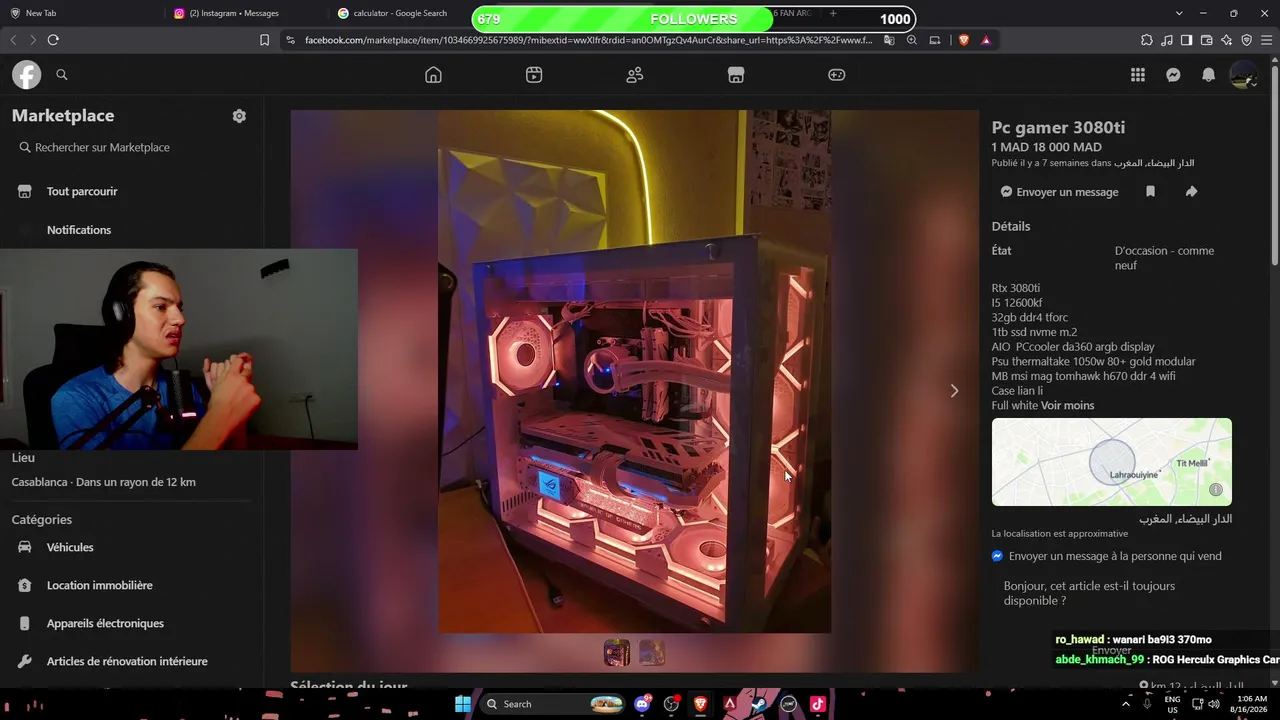The width and height of the screenshot is (1280, 720).
Task: Open the Gaming controller icon
Action: point(837,75)
